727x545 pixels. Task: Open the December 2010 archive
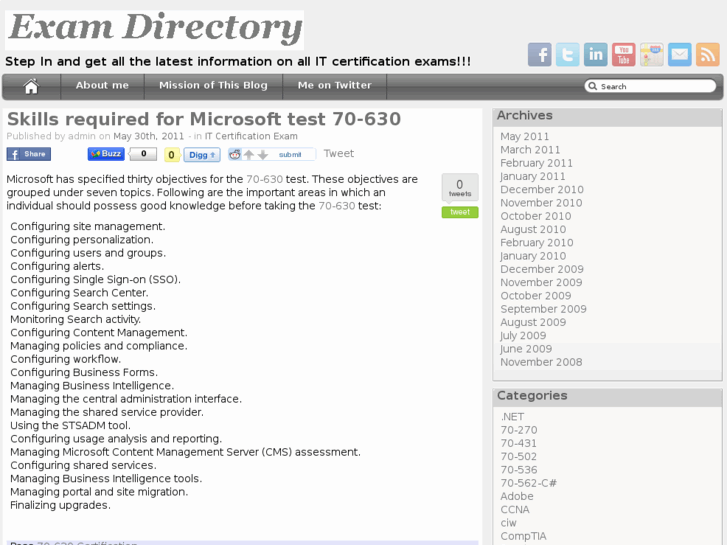coord(542,190)
